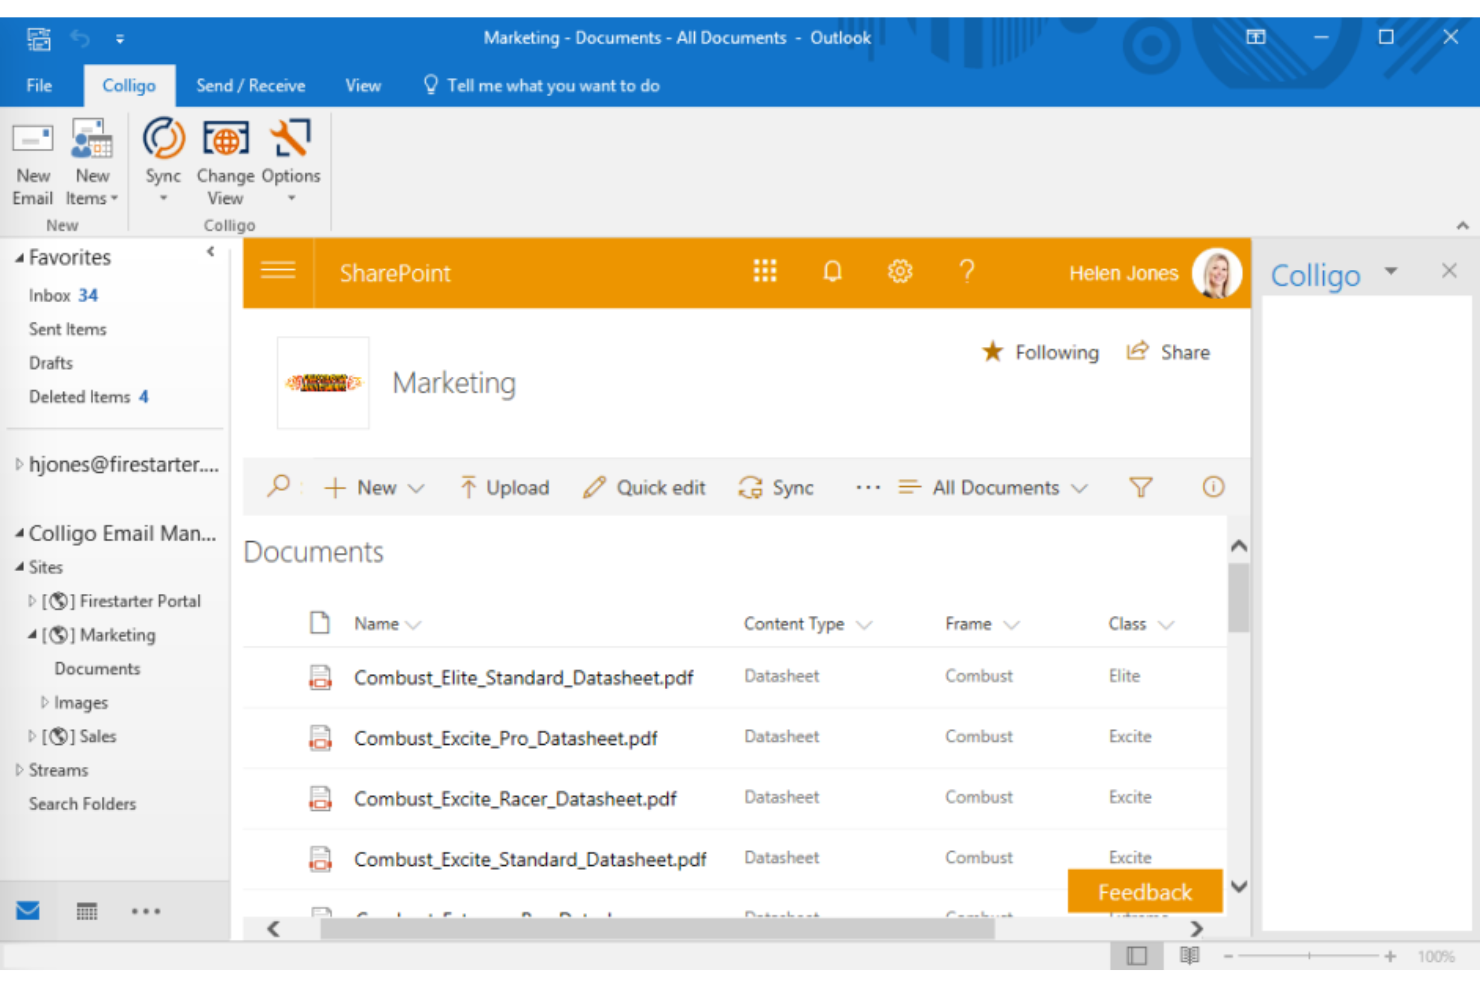The image size is (1480, 987).
Task: Open the Inbox folder
Action: [x=63, y=295]
